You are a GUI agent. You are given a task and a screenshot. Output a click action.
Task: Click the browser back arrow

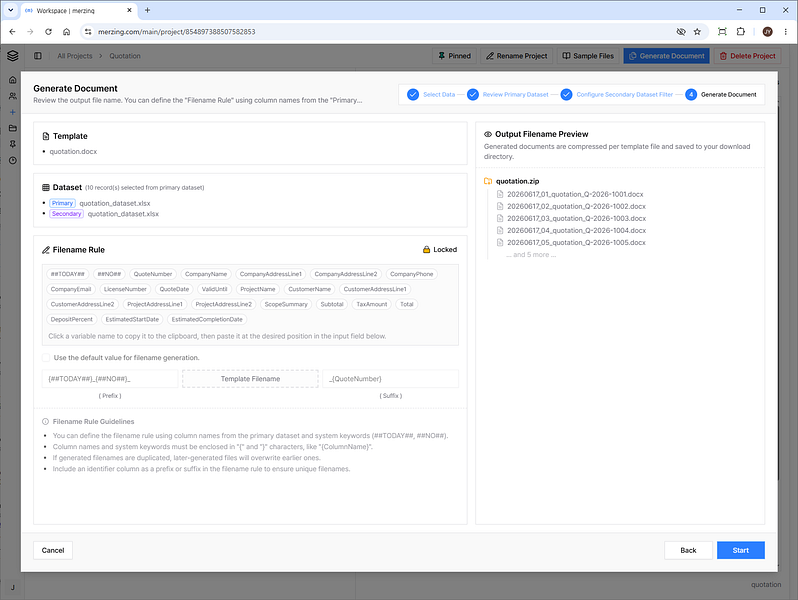point(12,32)
